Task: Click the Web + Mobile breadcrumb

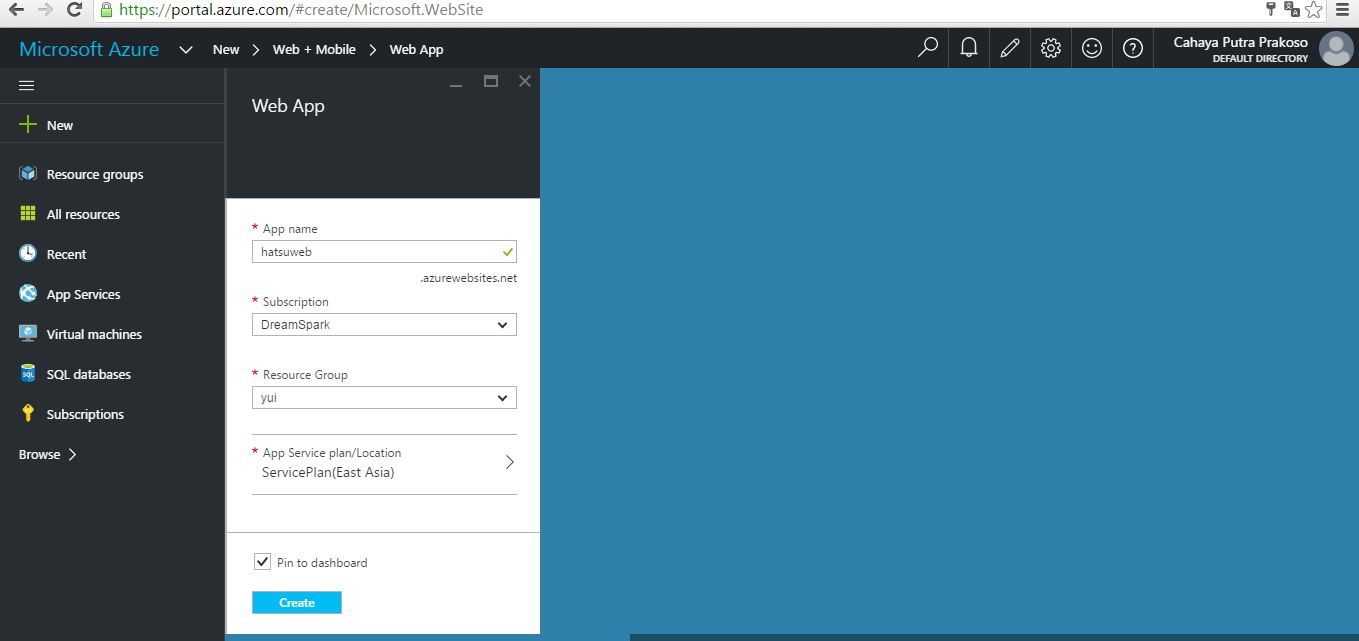Action: point(314,49)
